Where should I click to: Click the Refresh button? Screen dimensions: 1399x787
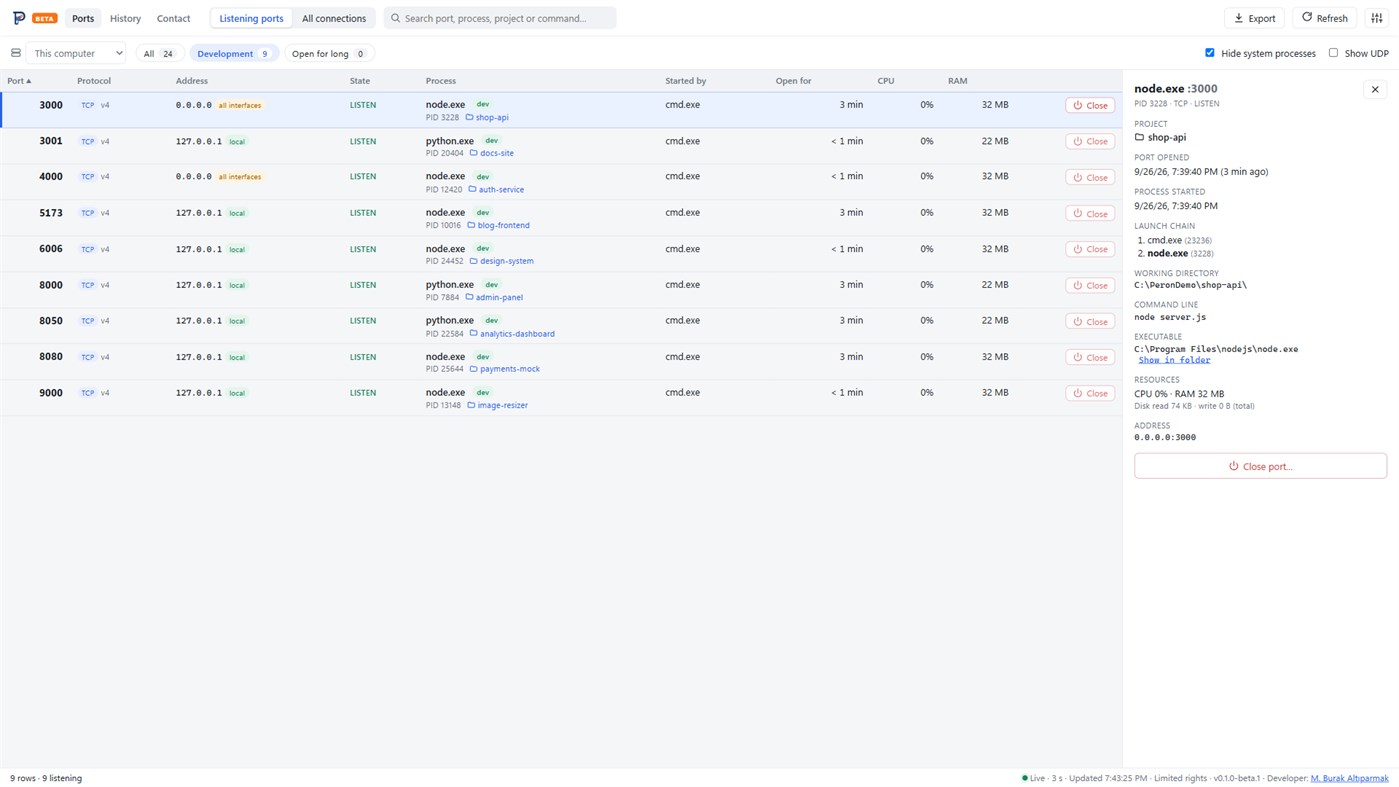[1324, 18]
